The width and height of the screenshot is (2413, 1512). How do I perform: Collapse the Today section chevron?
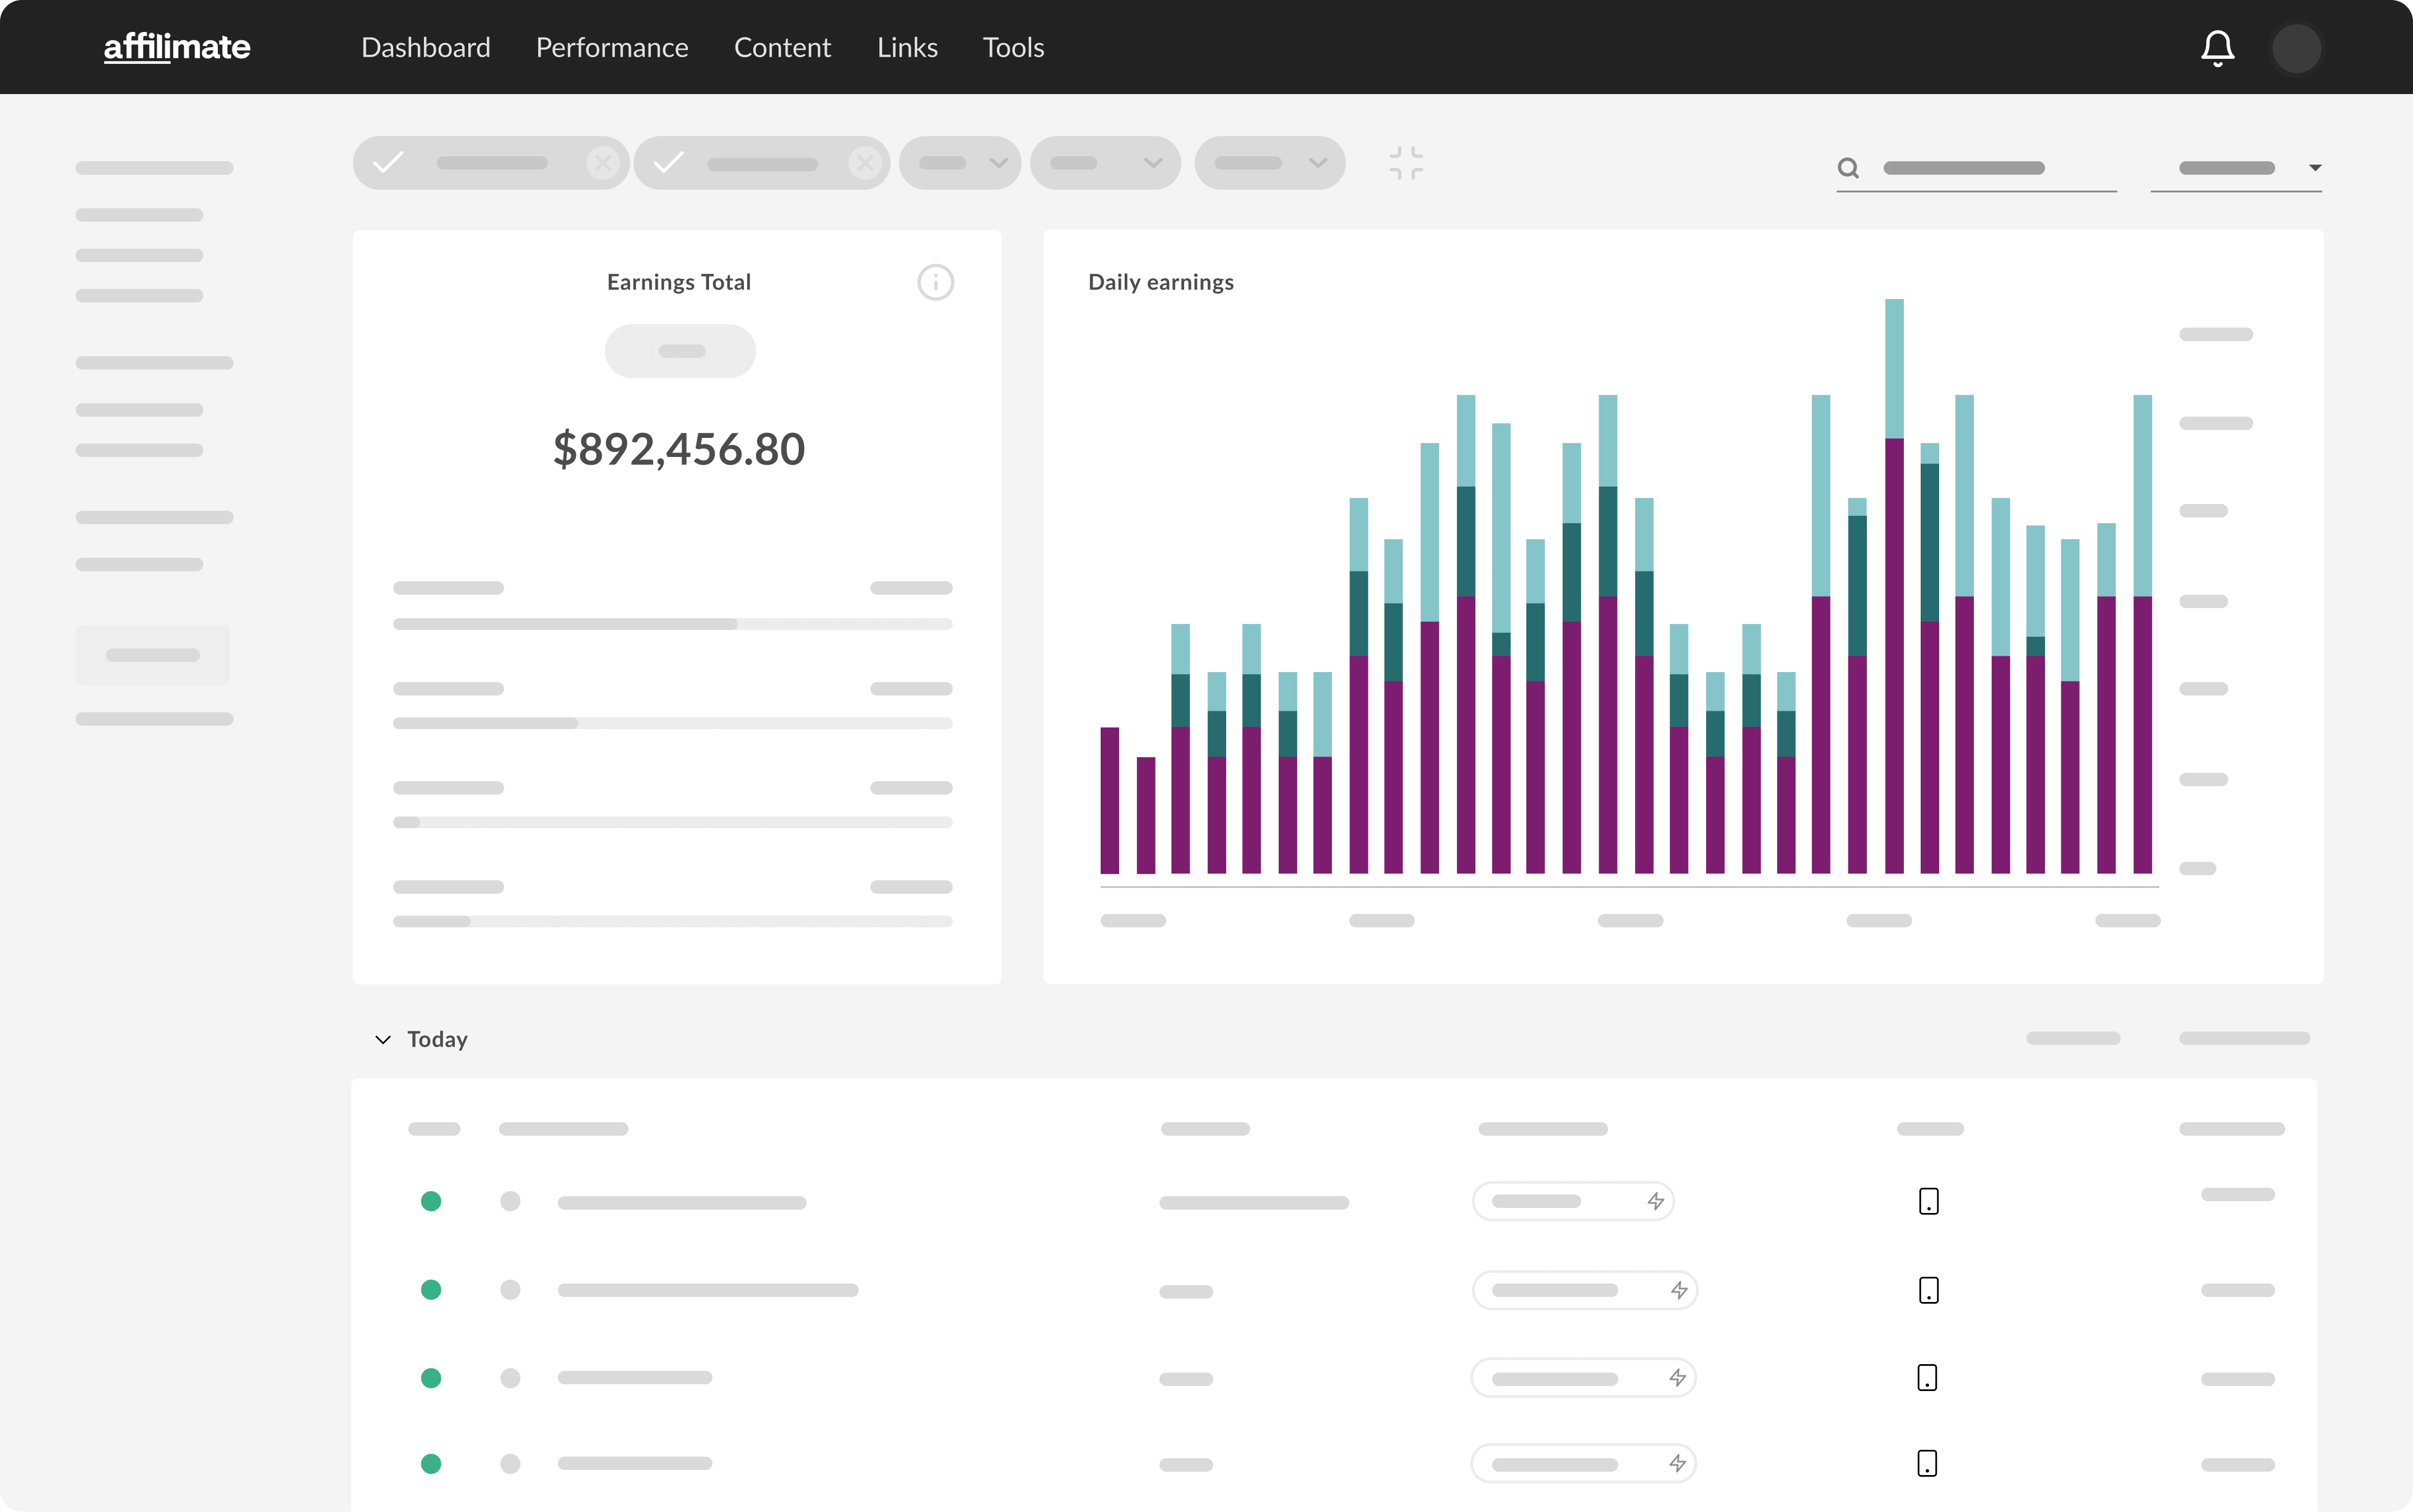[x=383, y=1039]
